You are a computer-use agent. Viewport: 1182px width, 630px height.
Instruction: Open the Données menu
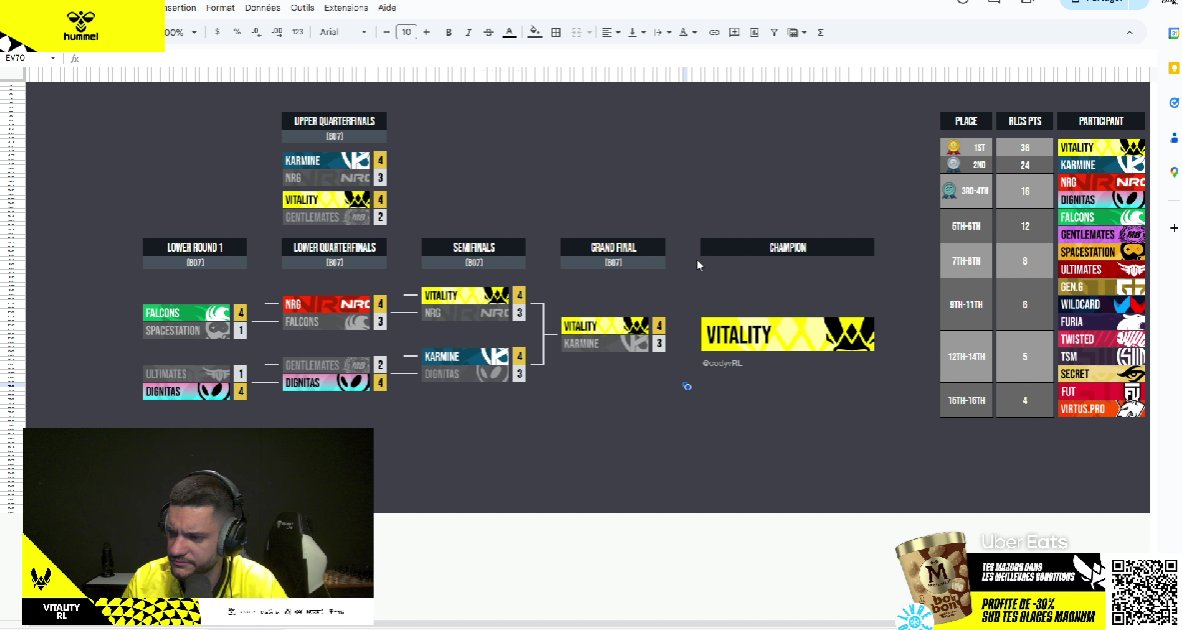(x=262, y=8)
